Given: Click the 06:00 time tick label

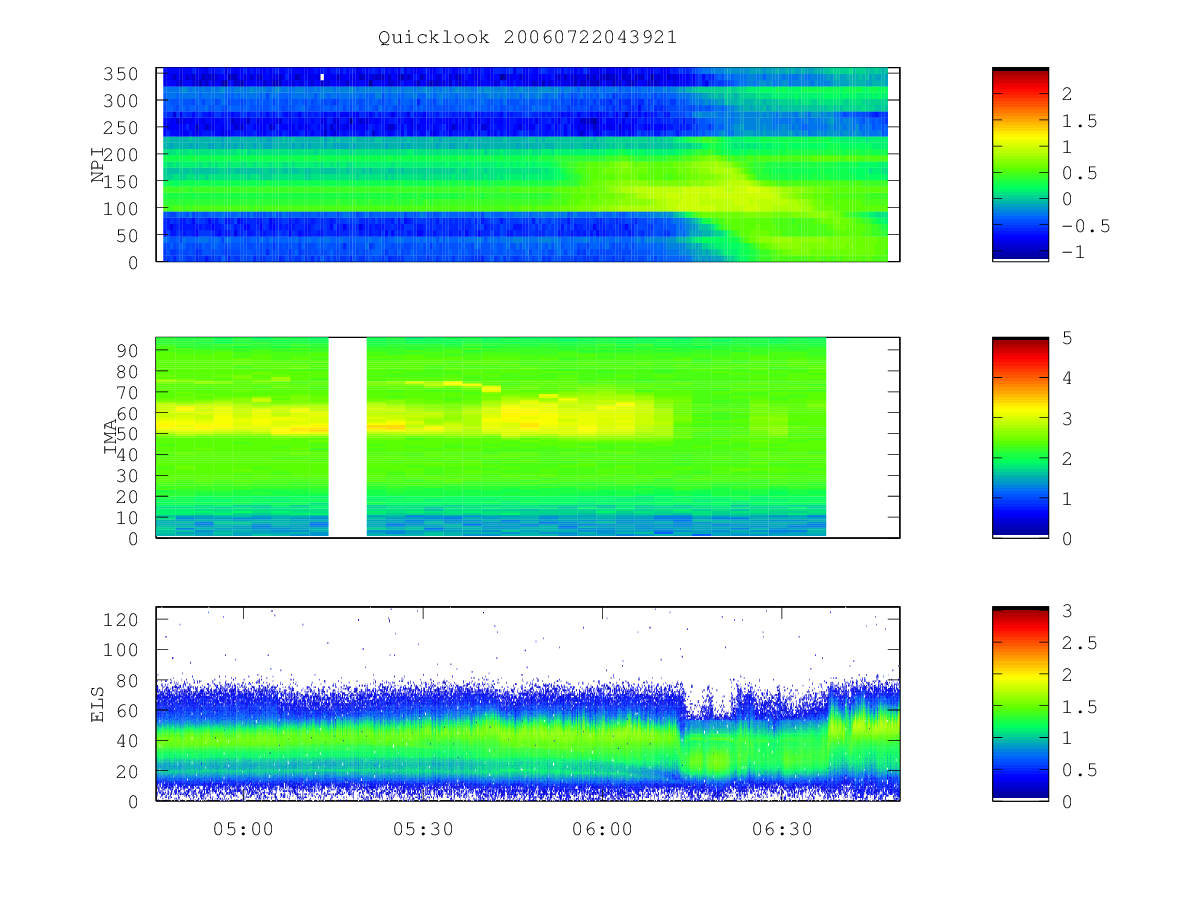Looking at the screenshot, I should click(601, 829).
